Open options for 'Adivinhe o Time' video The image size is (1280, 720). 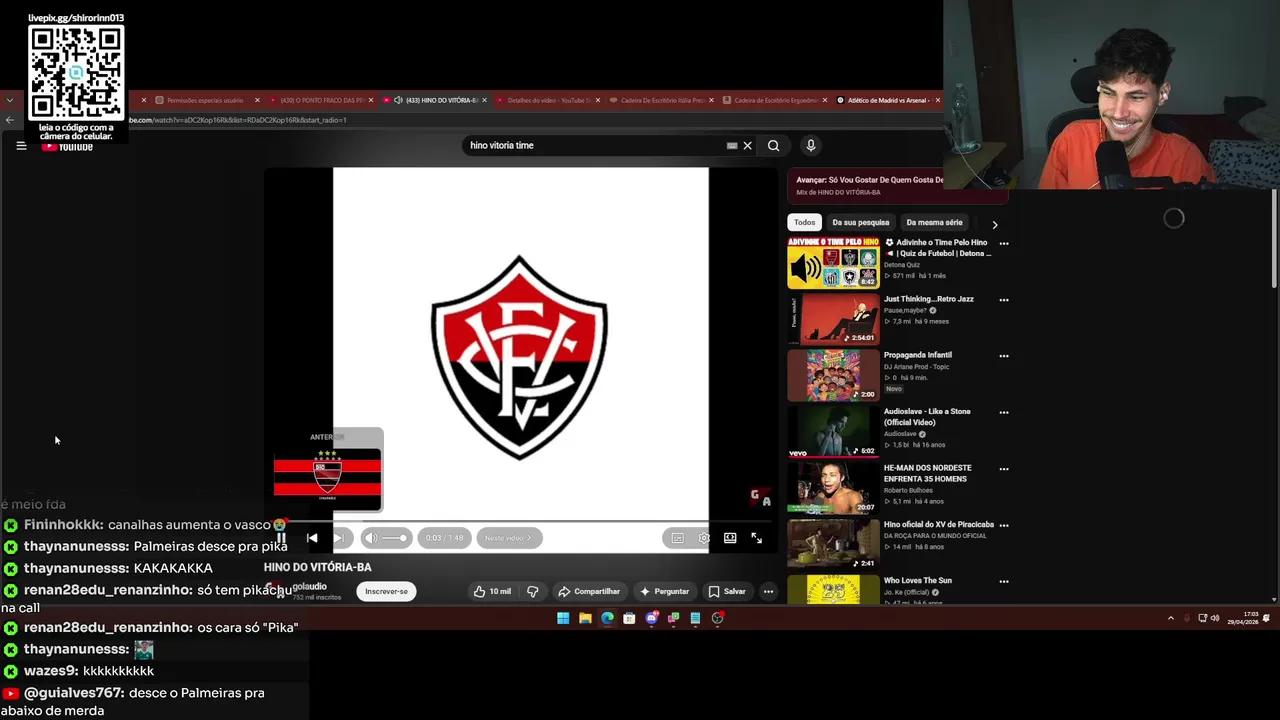tap(1004, 243)
